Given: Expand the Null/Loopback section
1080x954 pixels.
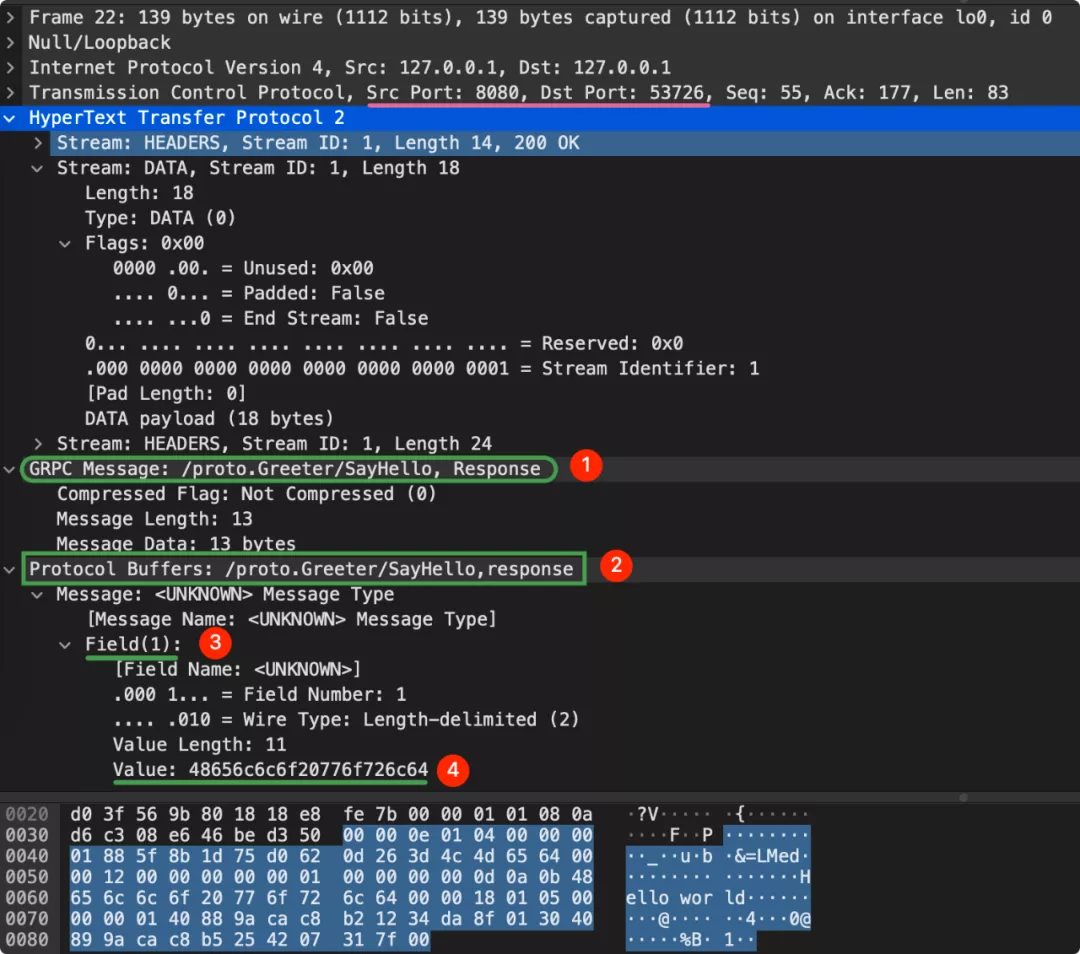Looking at the screenshot, I should pyautogui.click(x=10, y=42).
